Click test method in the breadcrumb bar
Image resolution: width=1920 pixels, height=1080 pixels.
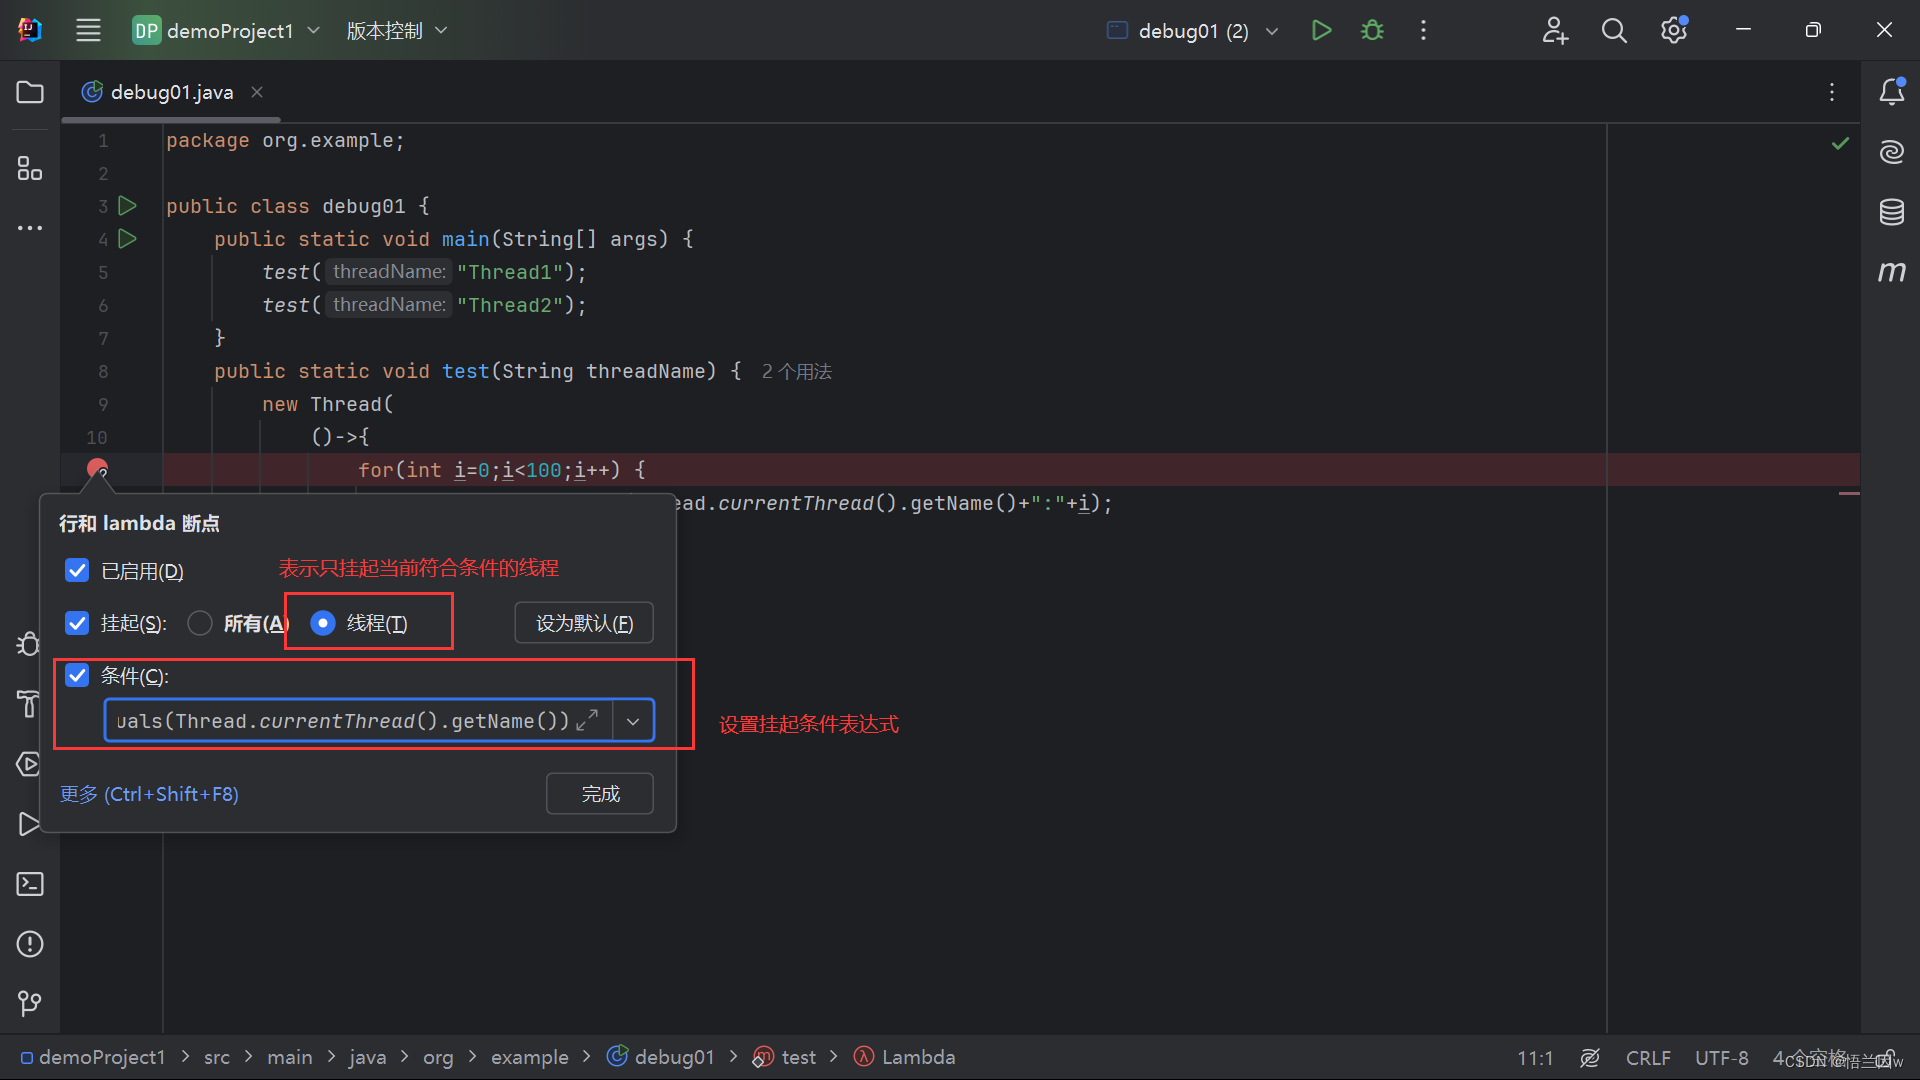785,1057
